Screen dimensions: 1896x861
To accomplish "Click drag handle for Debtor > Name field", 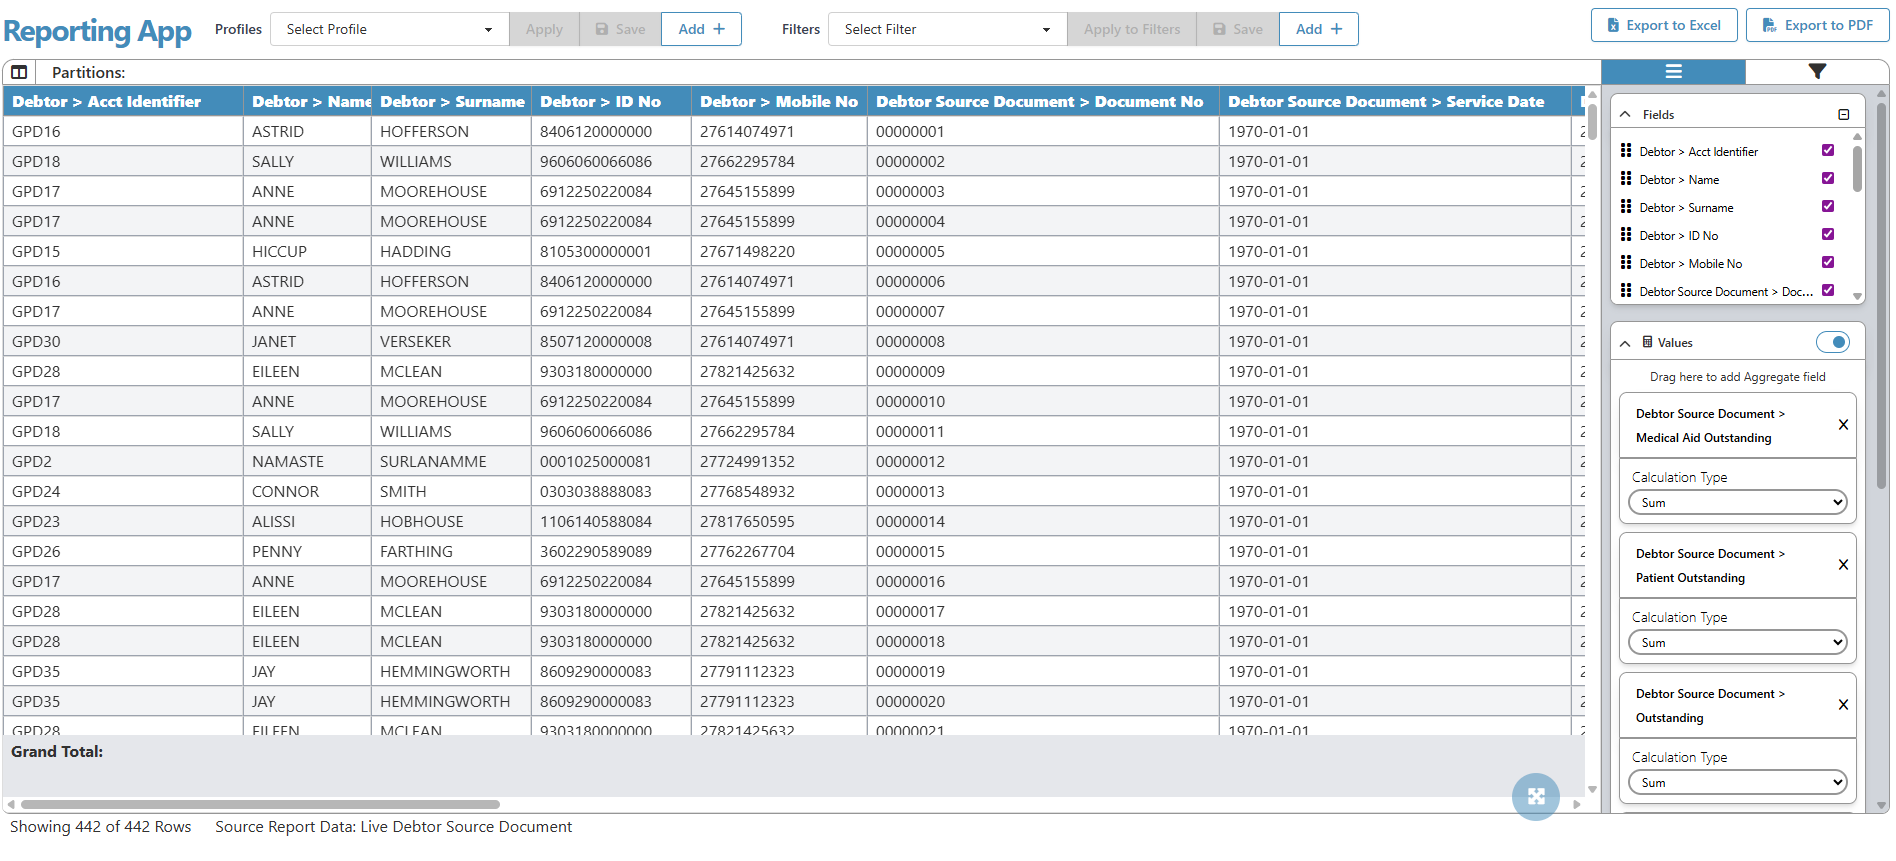I will point(1626,179).
